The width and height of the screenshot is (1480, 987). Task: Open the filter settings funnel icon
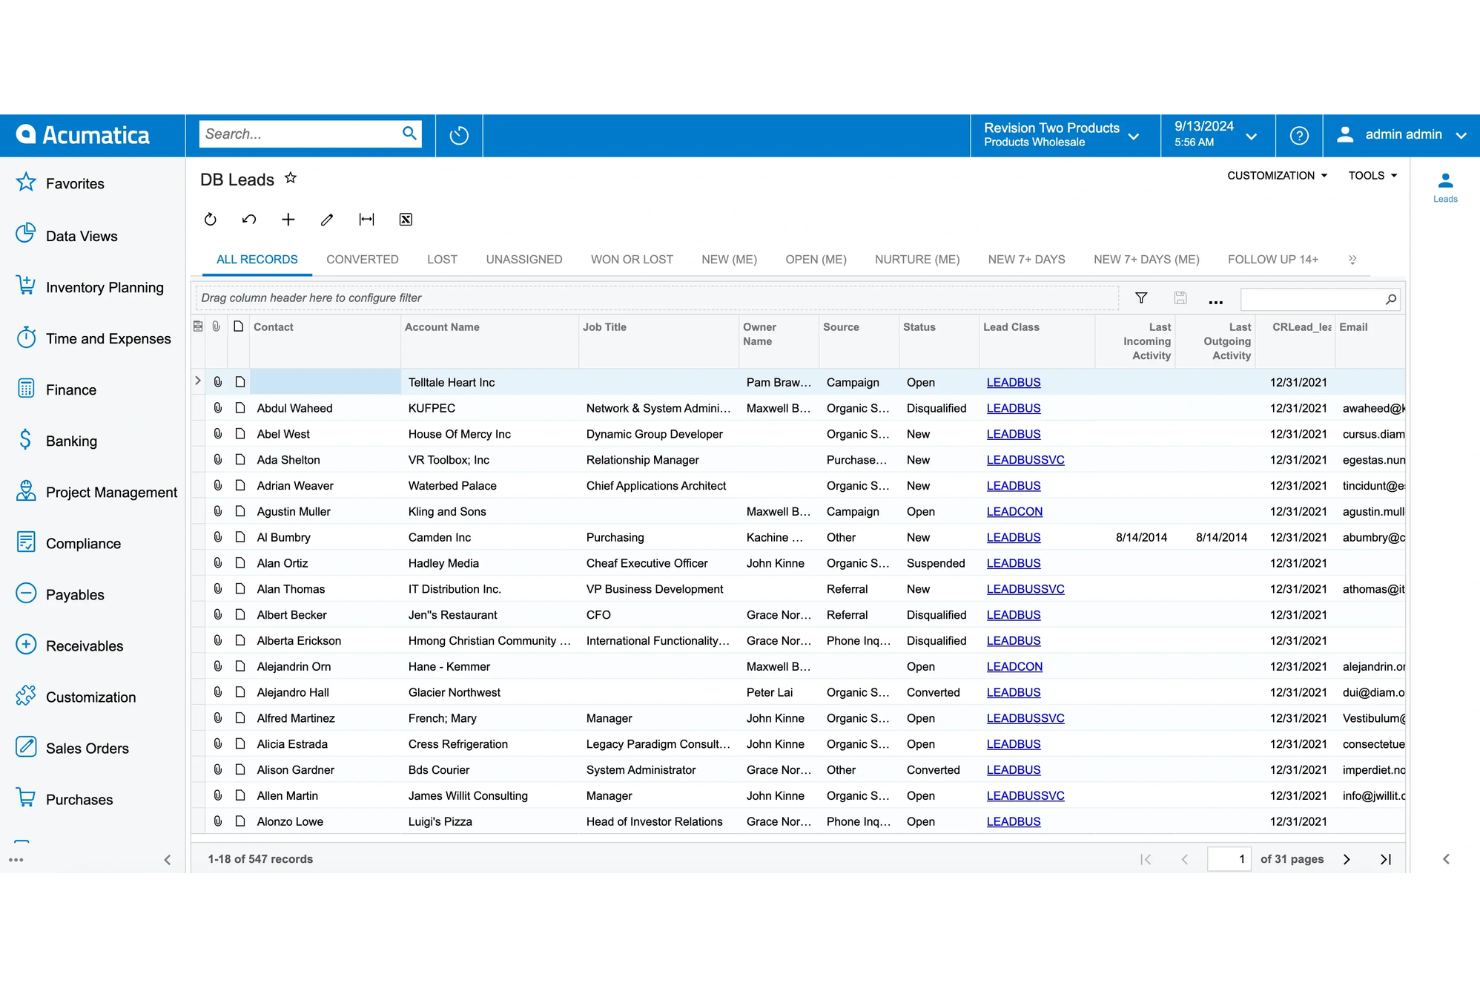click(1141, 298)
